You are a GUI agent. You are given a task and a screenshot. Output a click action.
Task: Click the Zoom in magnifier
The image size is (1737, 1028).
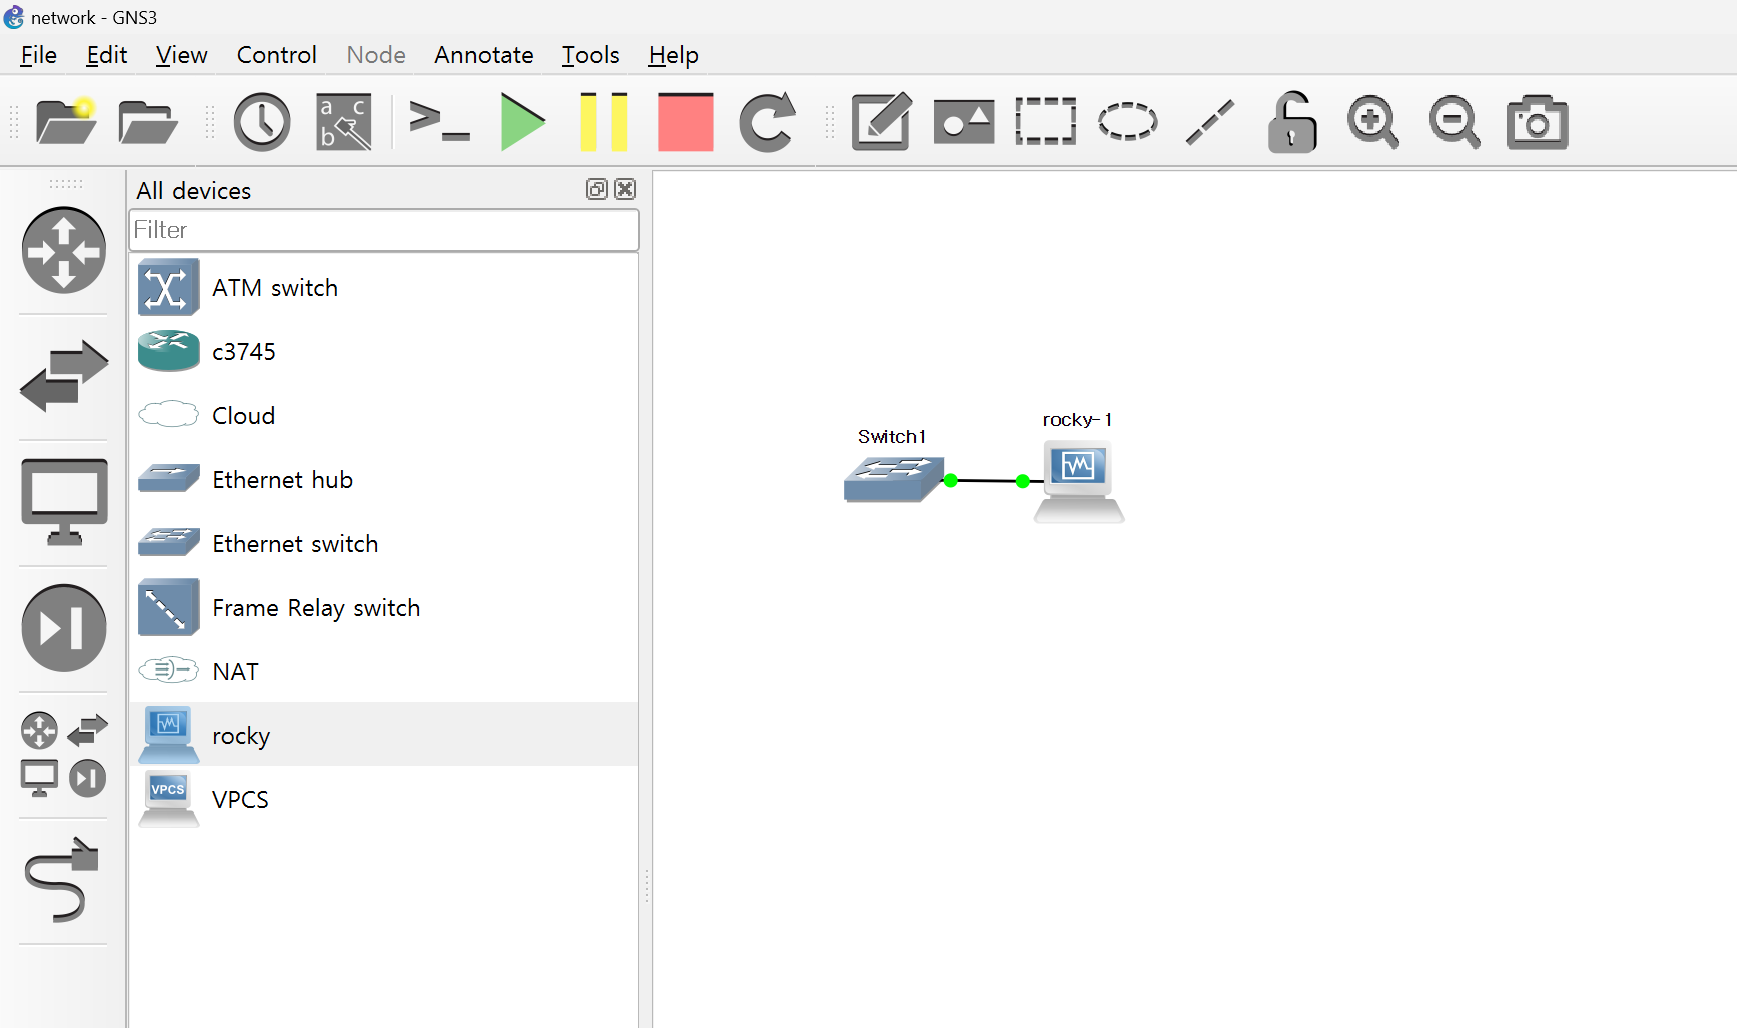click(x=1373, y=122)
